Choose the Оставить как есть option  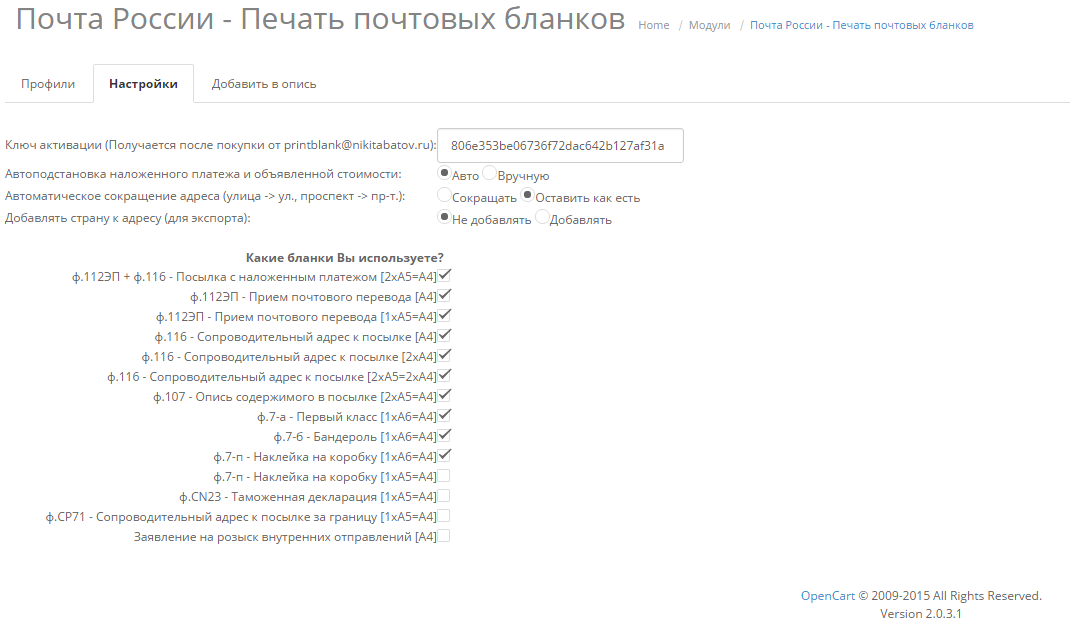(527, 195)
